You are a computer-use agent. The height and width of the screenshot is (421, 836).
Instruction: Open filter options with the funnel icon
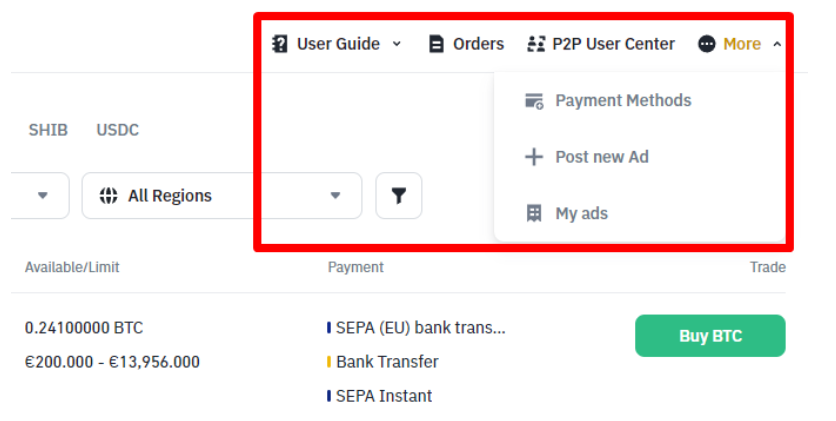click(399, 196)
